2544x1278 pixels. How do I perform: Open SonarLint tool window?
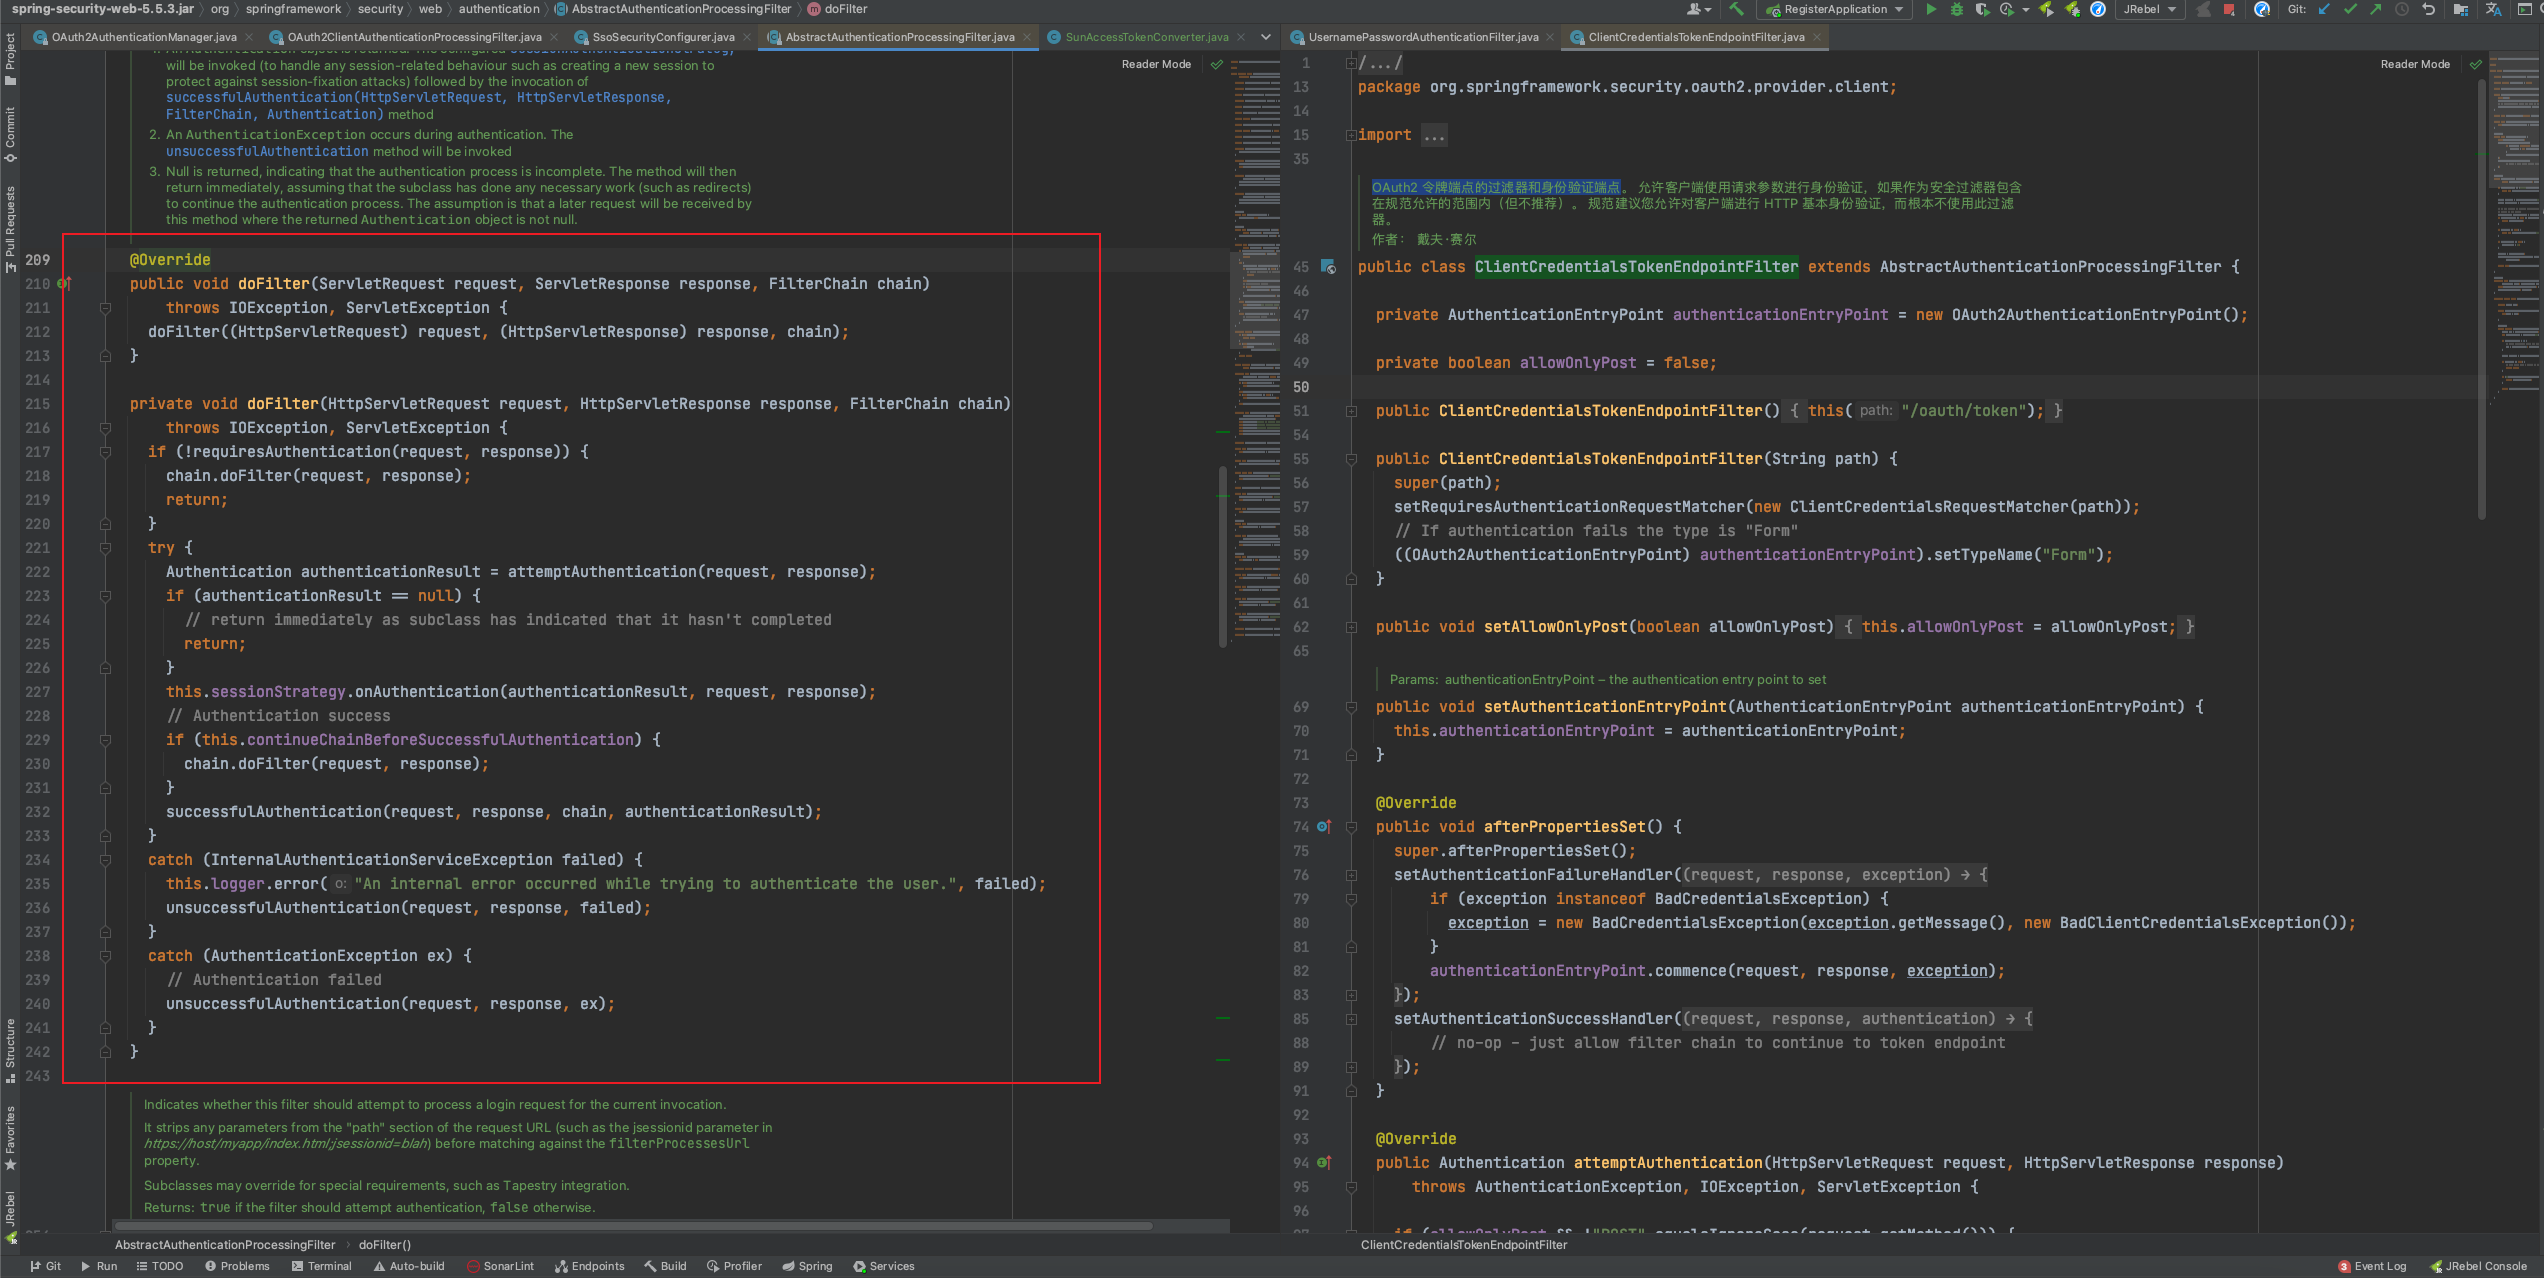coord(501,1266)
